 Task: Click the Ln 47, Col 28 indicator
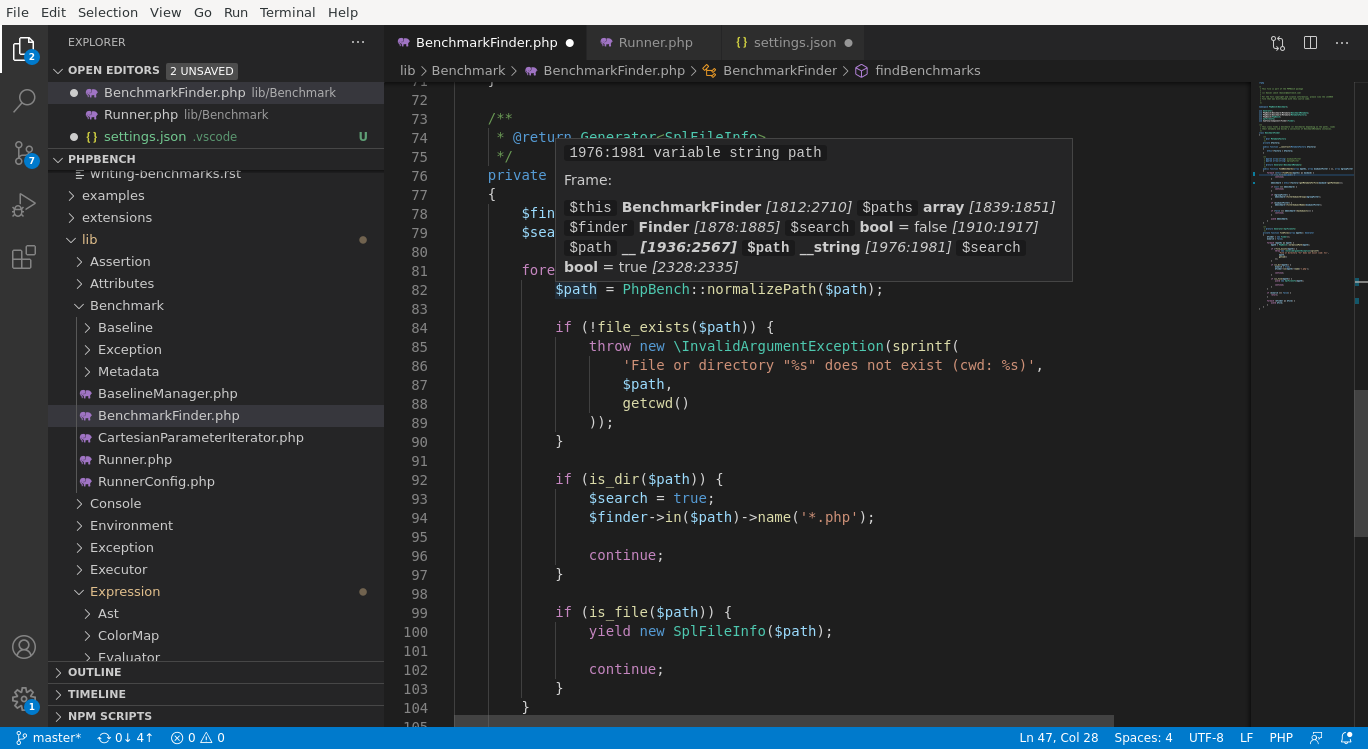(x=1058, y=738)
